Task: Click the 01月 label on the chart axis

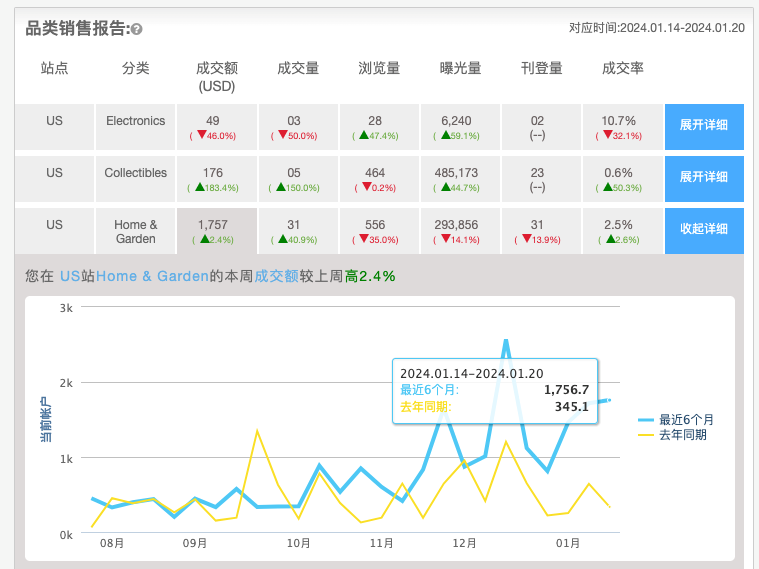Action: point(568,543)
